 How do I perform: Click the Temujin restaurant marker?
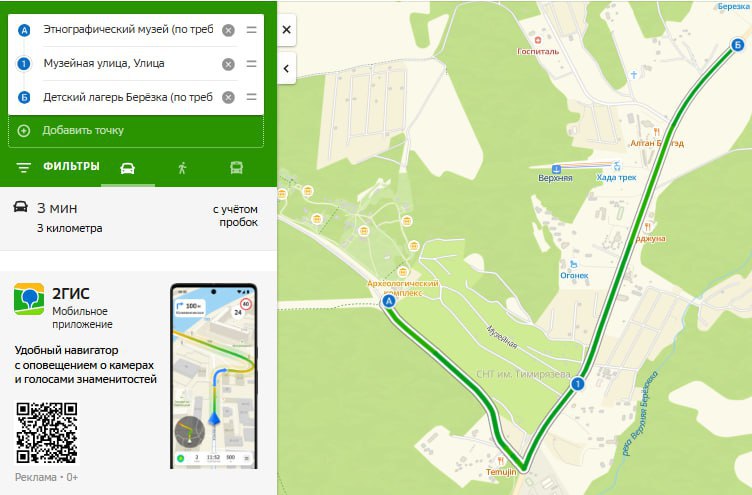501,466
